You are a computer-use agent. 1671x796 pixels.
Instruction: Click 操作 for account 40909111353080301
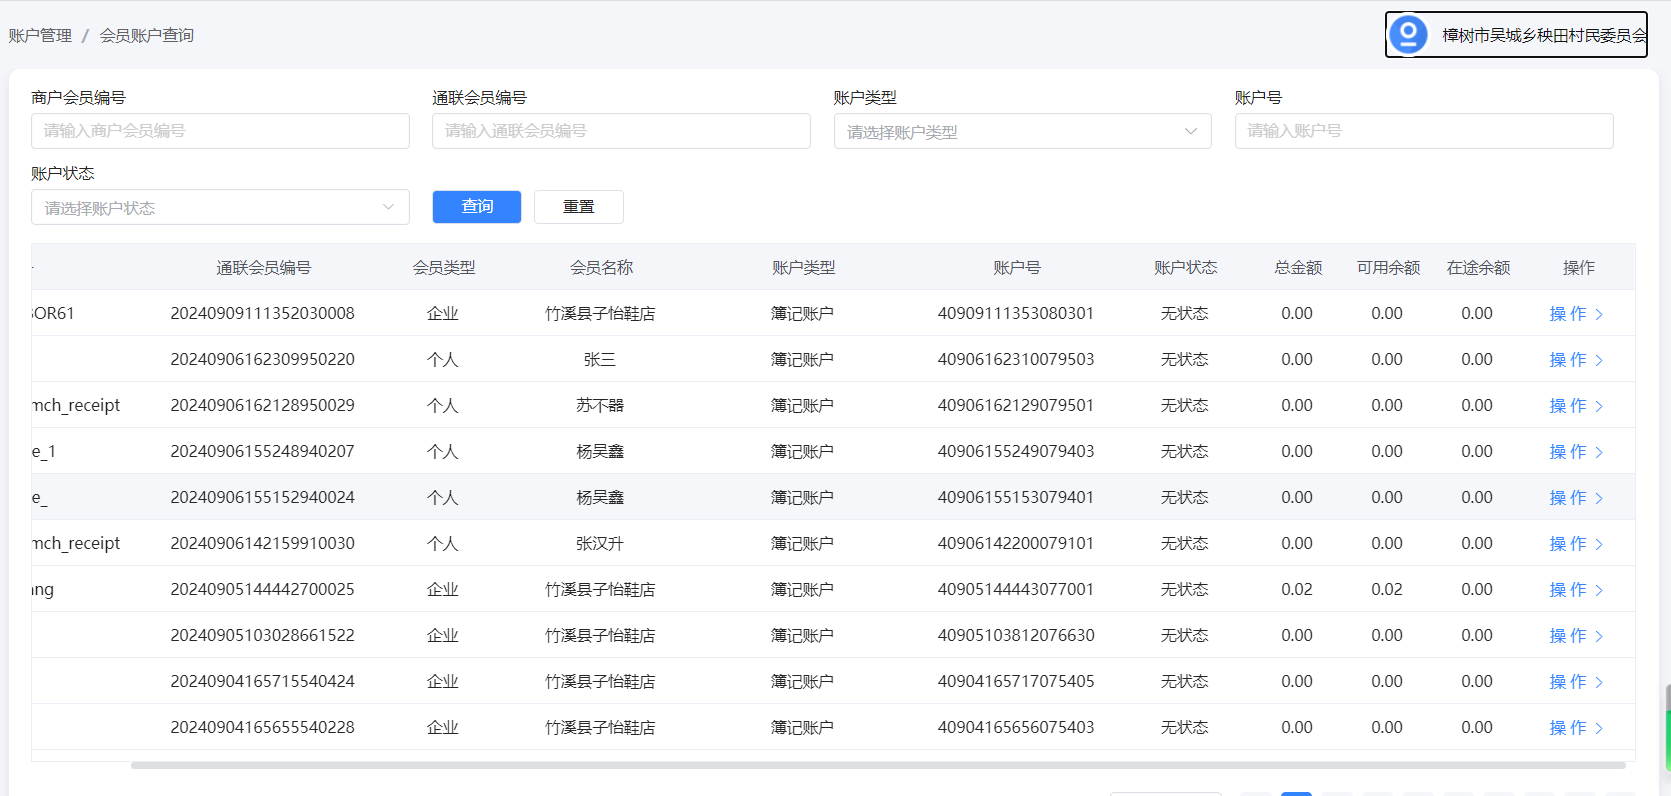click(1576, 314)
